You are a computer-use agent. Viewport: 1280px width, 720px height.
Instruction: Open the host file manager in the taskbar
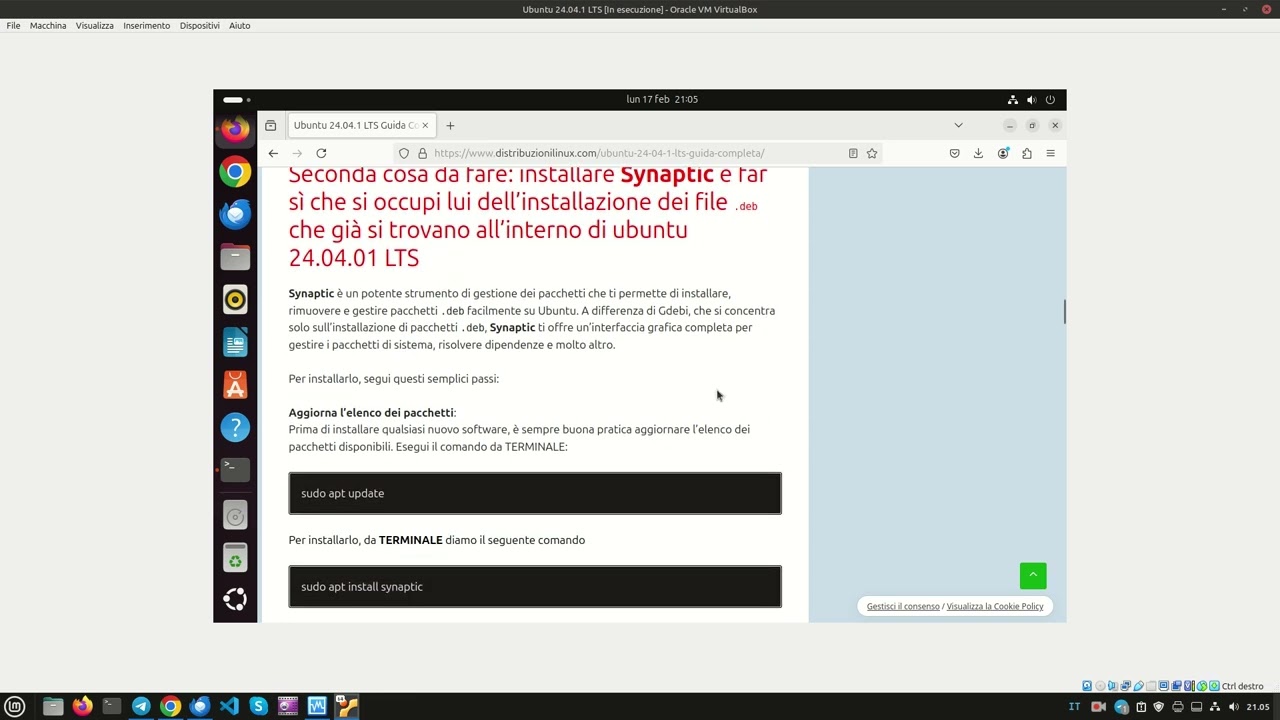(x=53, y=706)
